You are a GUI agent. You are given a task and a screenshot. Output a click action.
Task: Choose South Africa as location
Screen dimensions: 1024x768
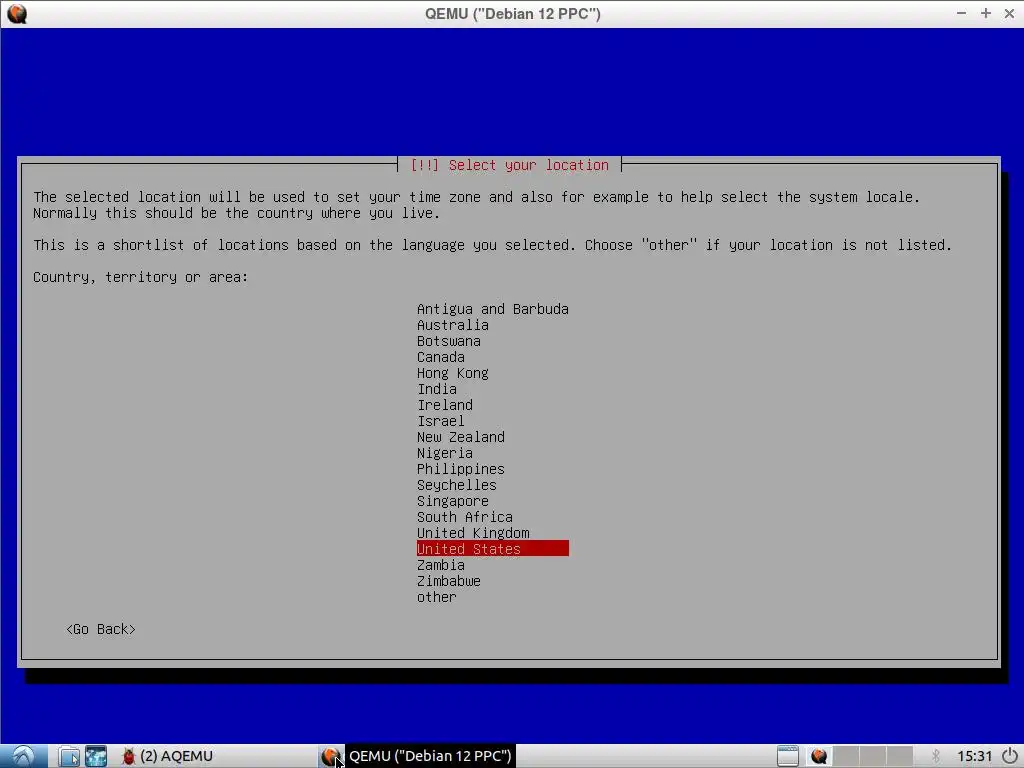tap(464, 517)
